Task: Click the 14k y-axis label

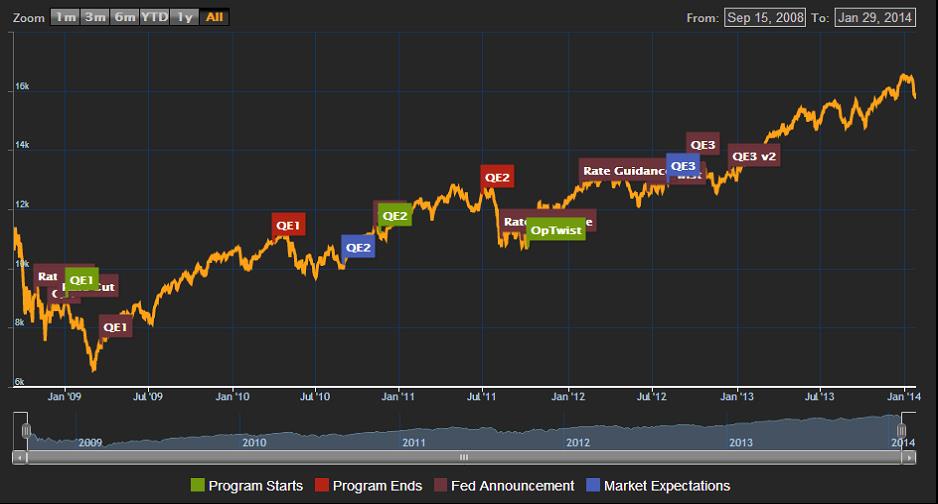Action: coord(22,145)
